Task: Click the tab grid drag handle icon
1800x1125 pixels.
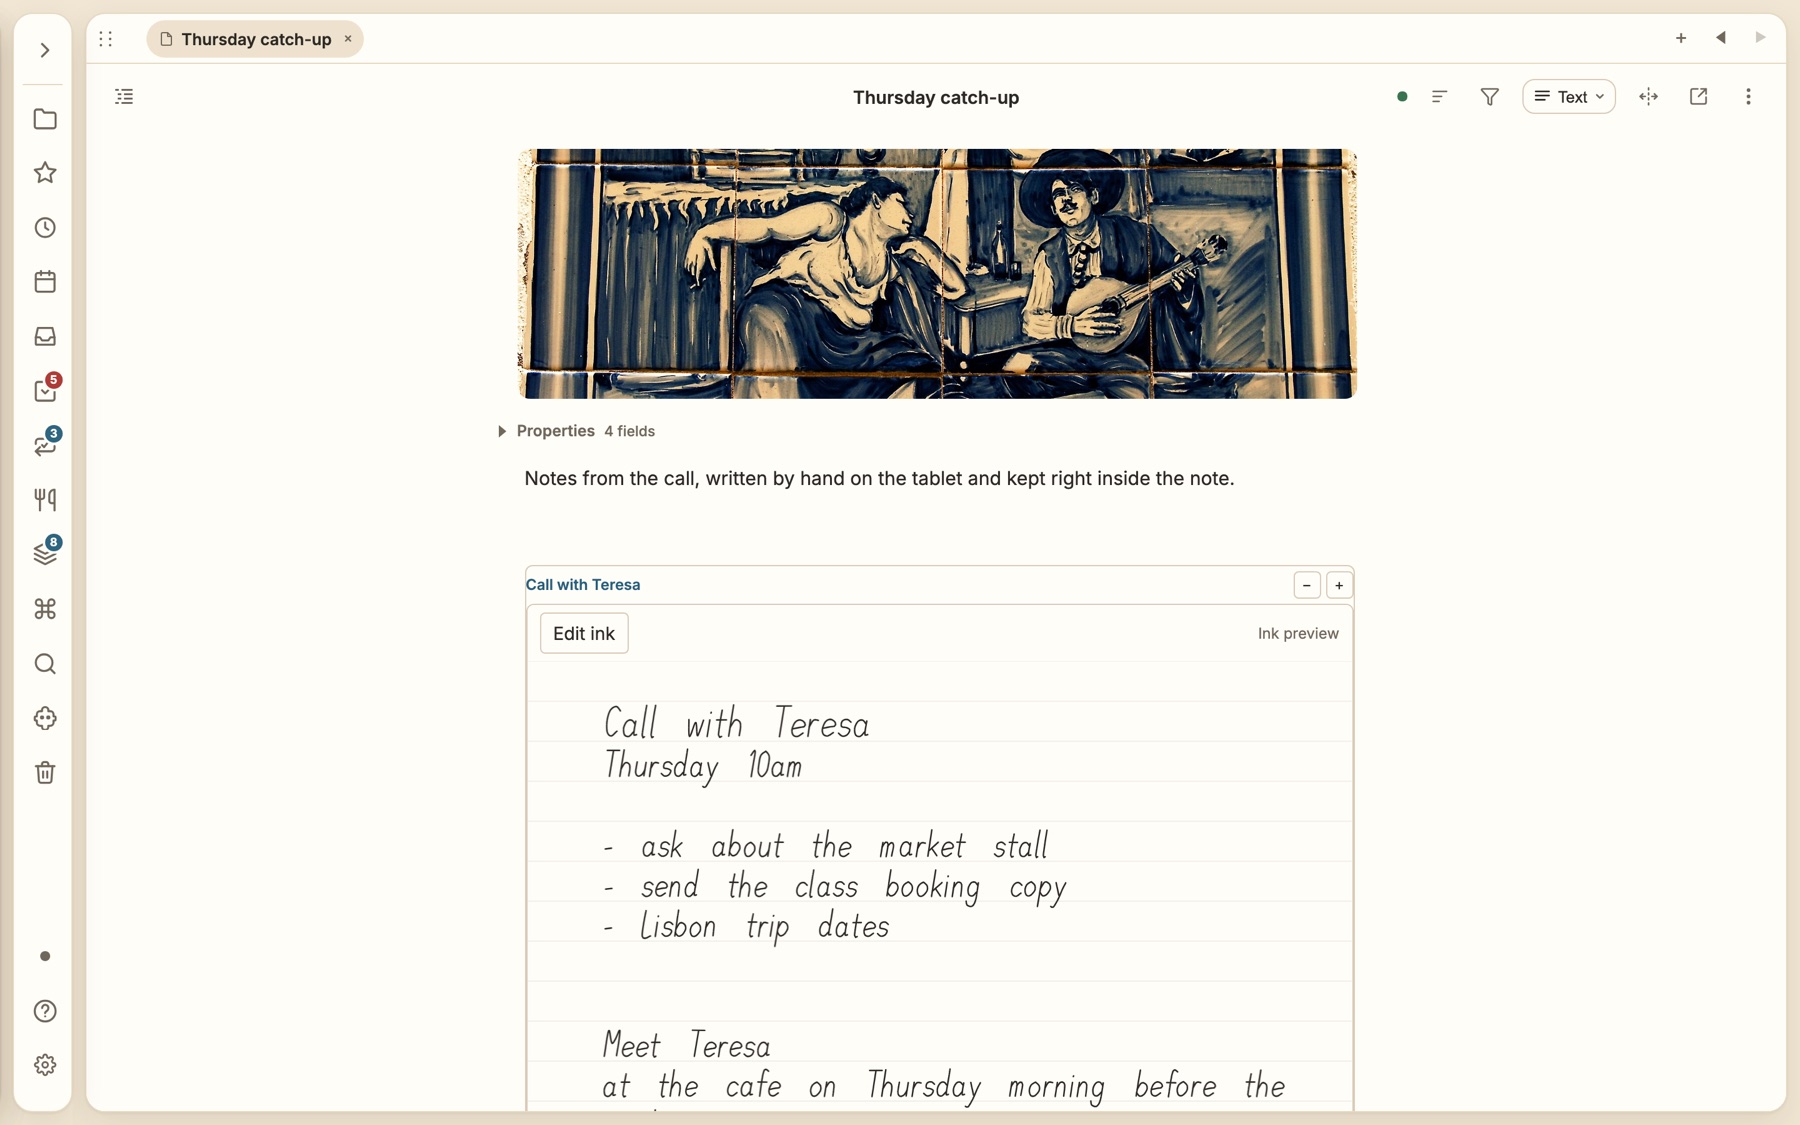Action: pos(106,39)
